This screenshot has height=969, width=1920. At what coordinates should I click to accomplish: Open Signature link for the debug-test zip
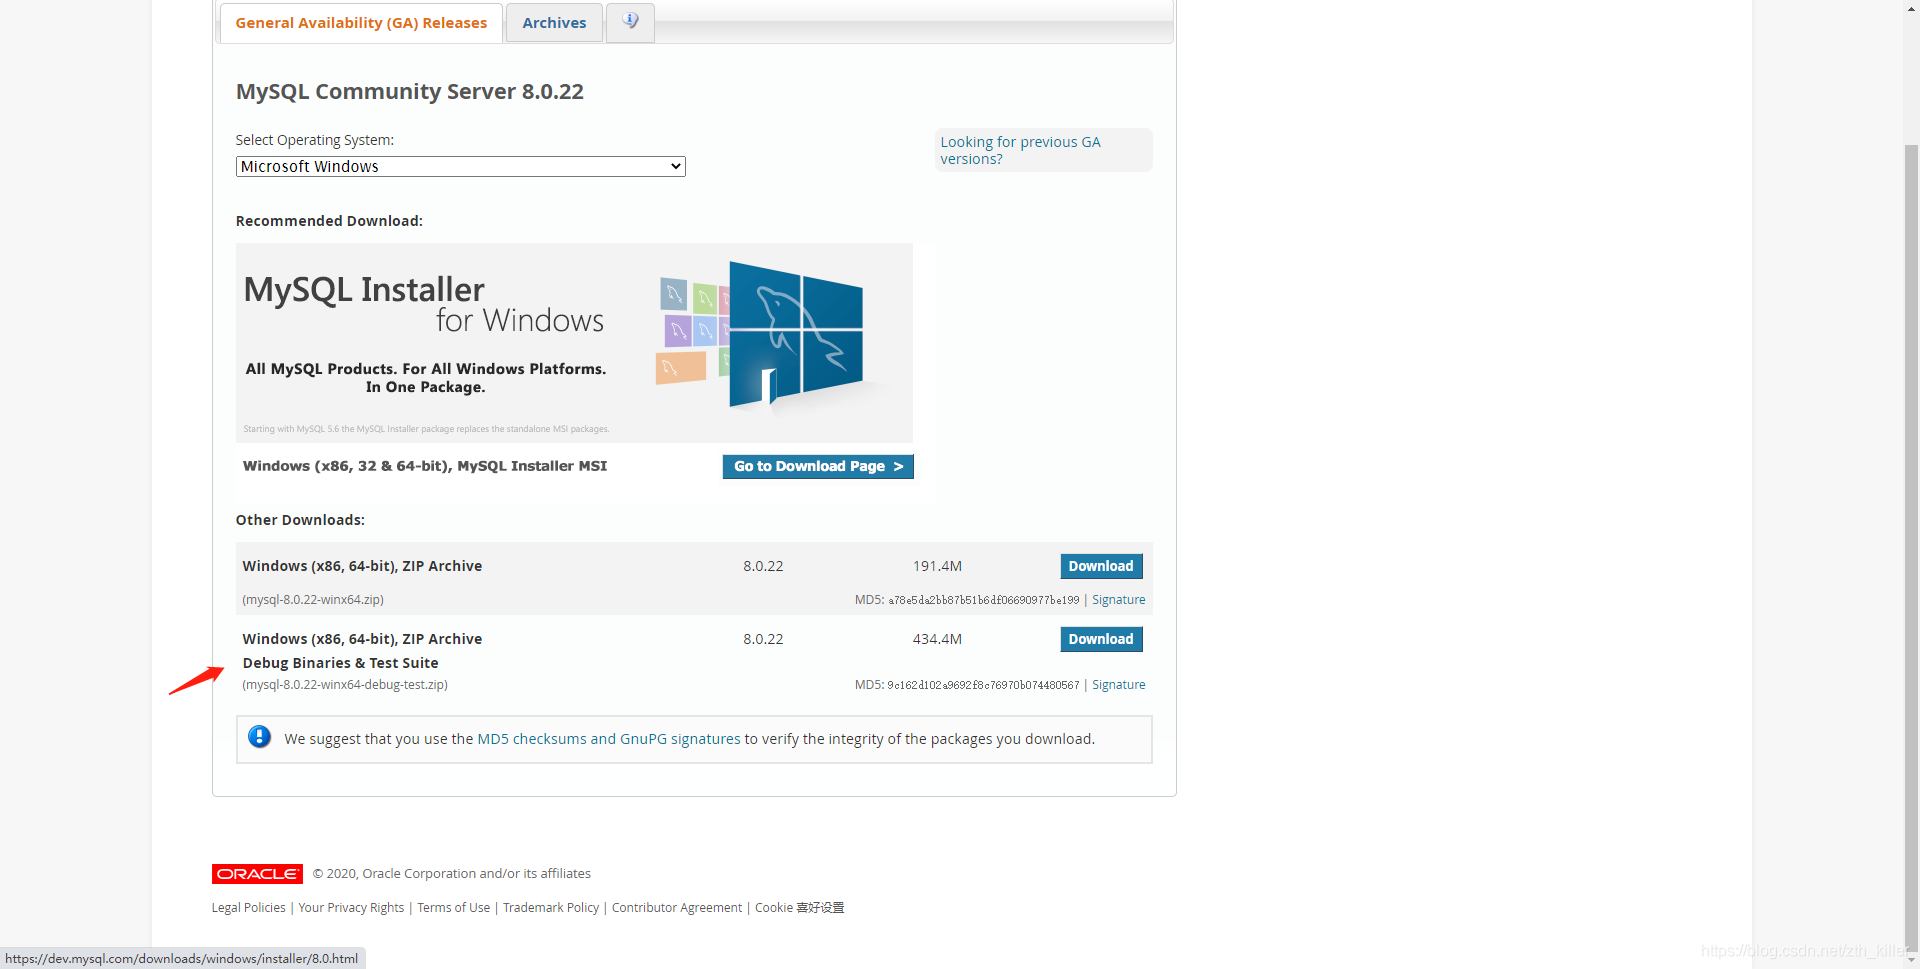1118,685
